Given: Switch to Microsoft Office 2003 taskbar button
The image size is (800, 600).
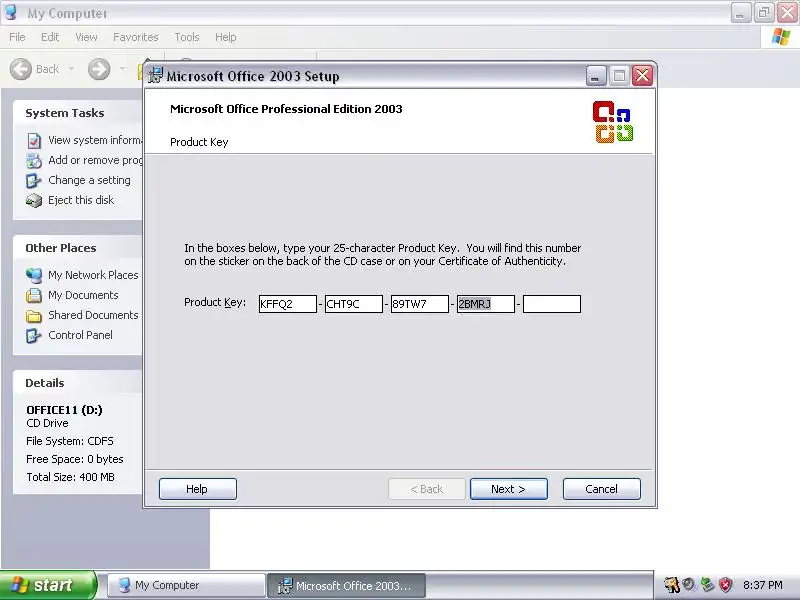Looking at the screenshot, I should coord(346,585).
